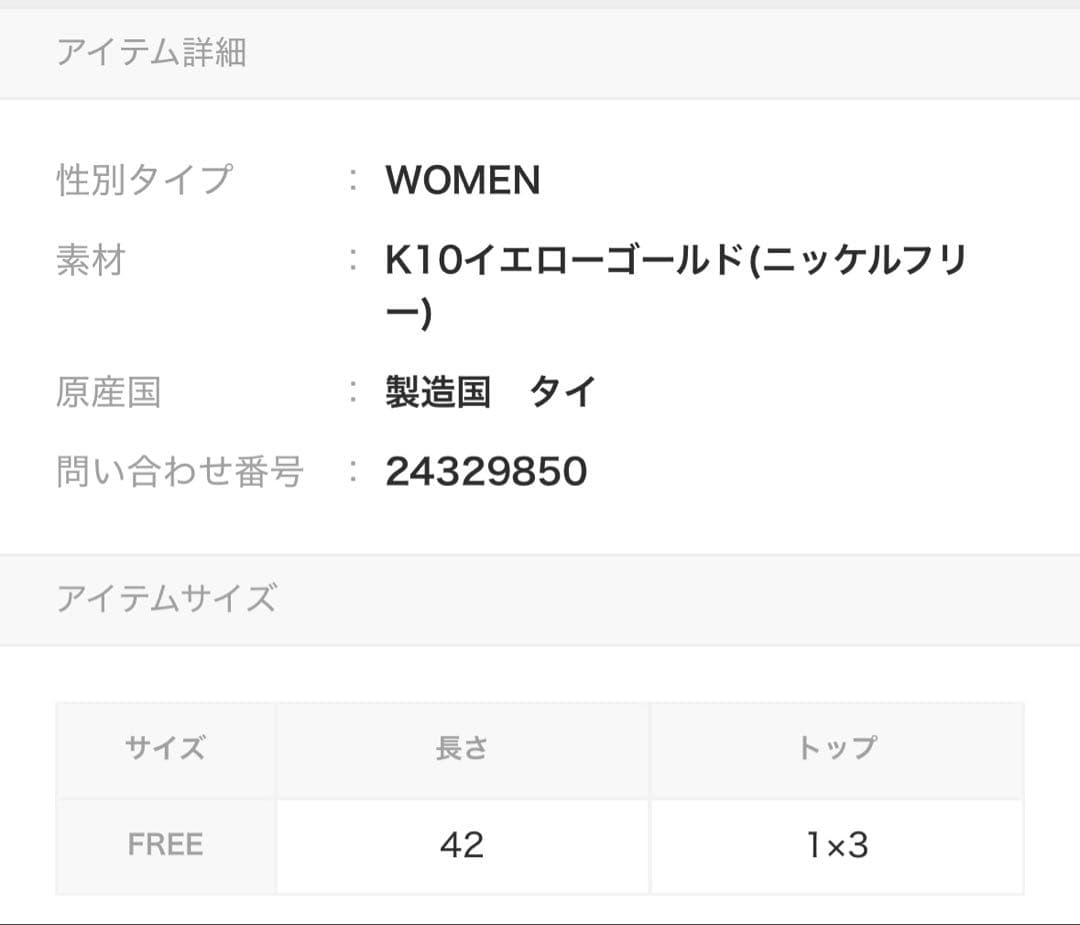The width and height of the screenshot is (1080, 925).
Task: Click the トップ column header
Action: pos(837,748)
